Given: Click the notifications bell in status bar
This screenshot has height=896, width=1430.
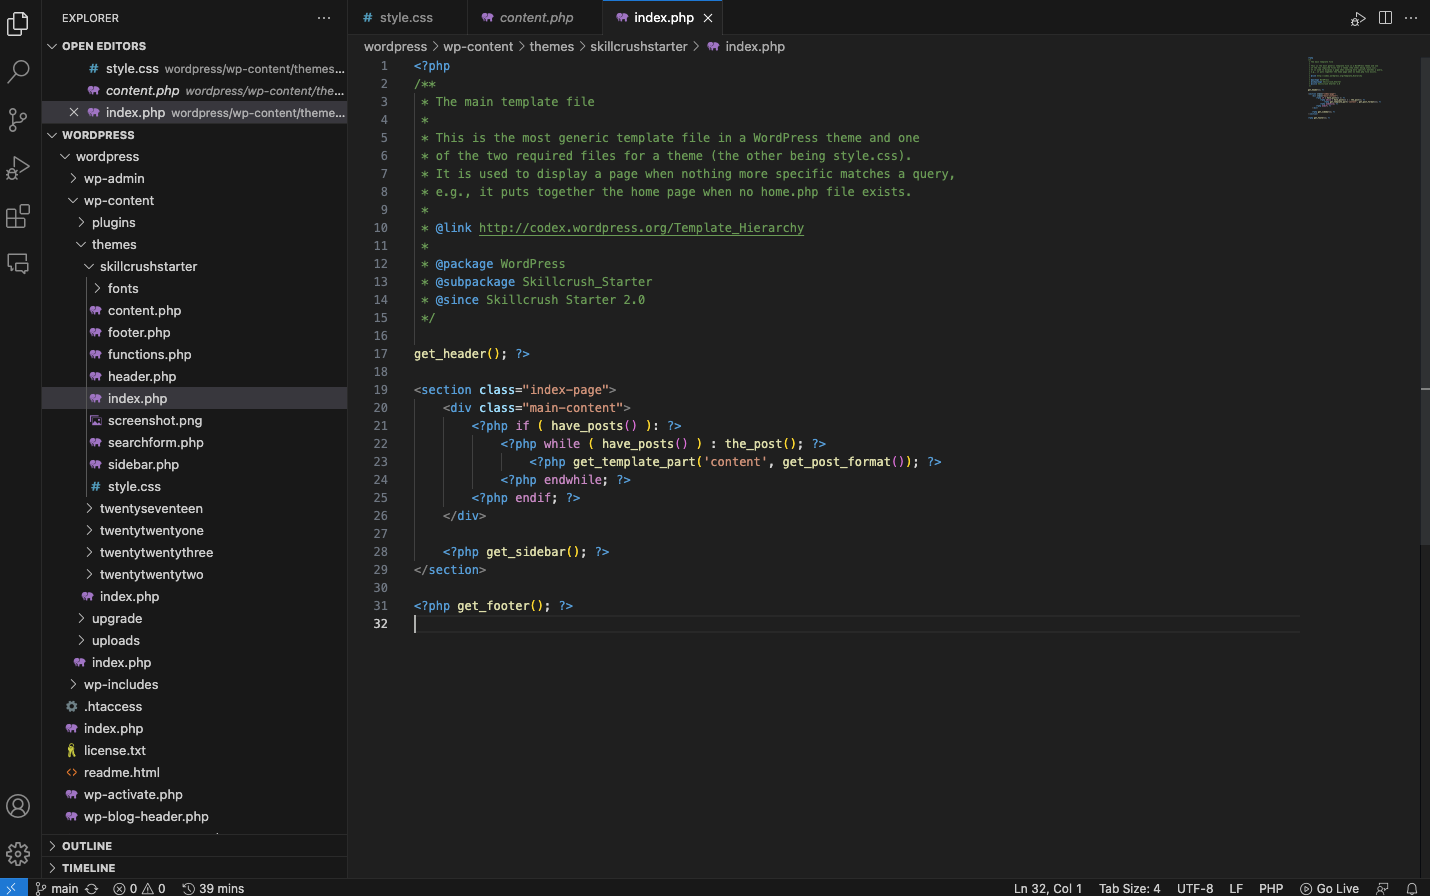Looking at the screenshot, I should [x=1412, y=888].
